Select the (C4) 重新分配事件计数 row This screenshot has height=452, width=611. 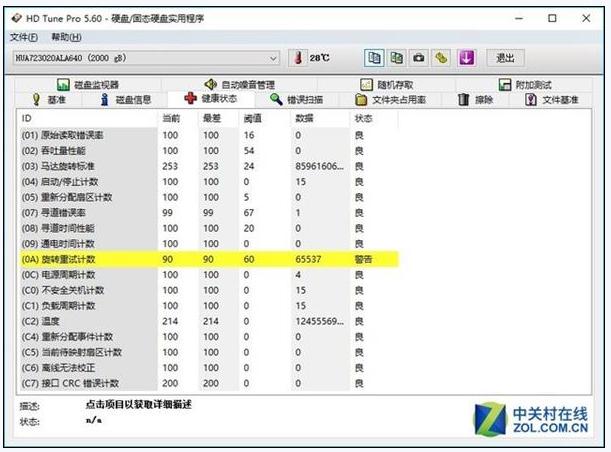coord(208,337)
